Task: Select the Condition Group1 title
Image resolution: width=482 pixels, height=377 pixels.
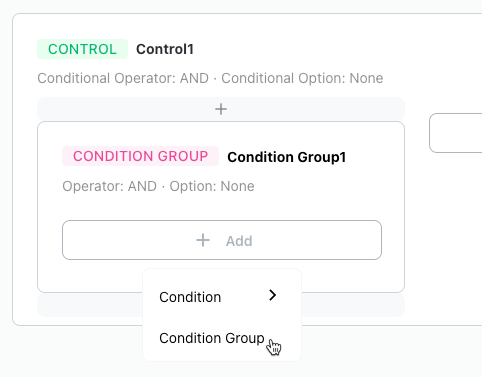Action: pyautogui.click(x=287, y=157)
